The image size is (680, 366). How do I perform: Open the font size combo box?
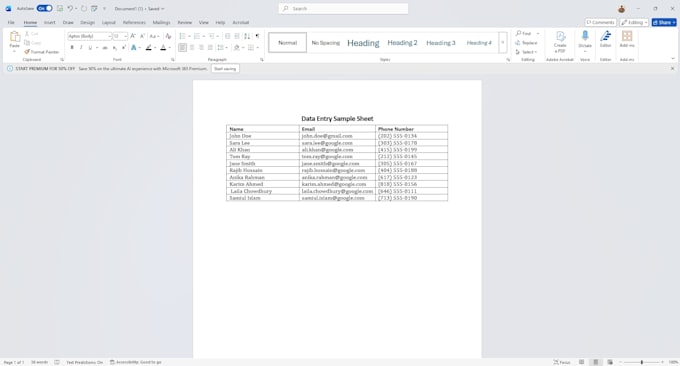coord(120,36)
